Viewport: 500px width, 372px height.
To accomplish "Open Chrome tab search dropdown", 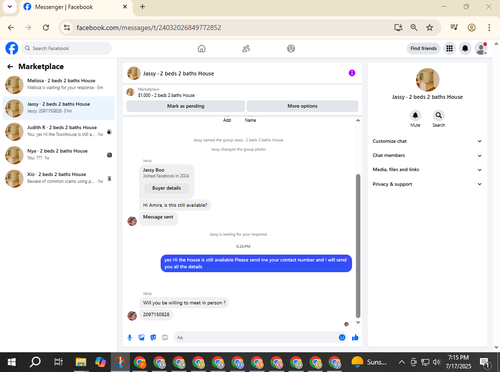I will [x=10, y=7].
